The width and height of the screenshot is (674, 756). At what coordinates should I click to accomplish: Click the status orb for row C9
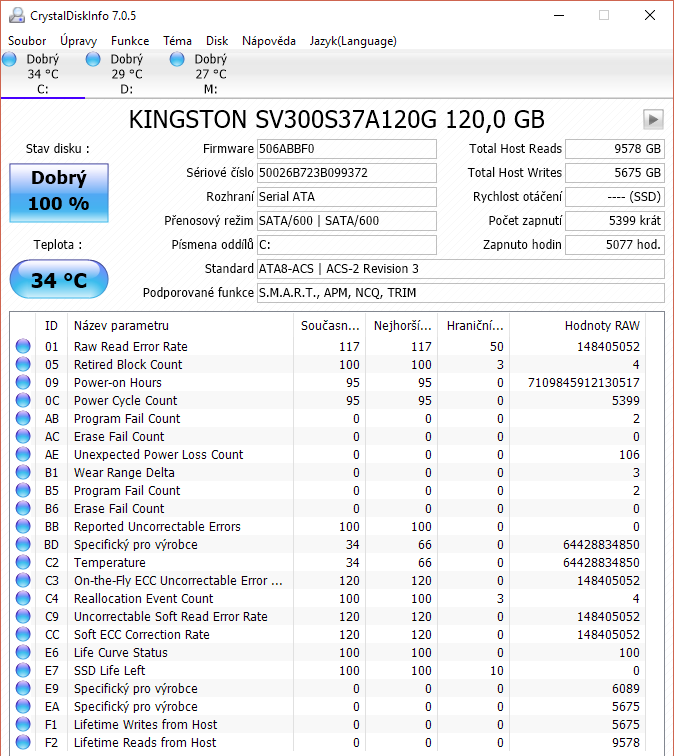(23, 616)
